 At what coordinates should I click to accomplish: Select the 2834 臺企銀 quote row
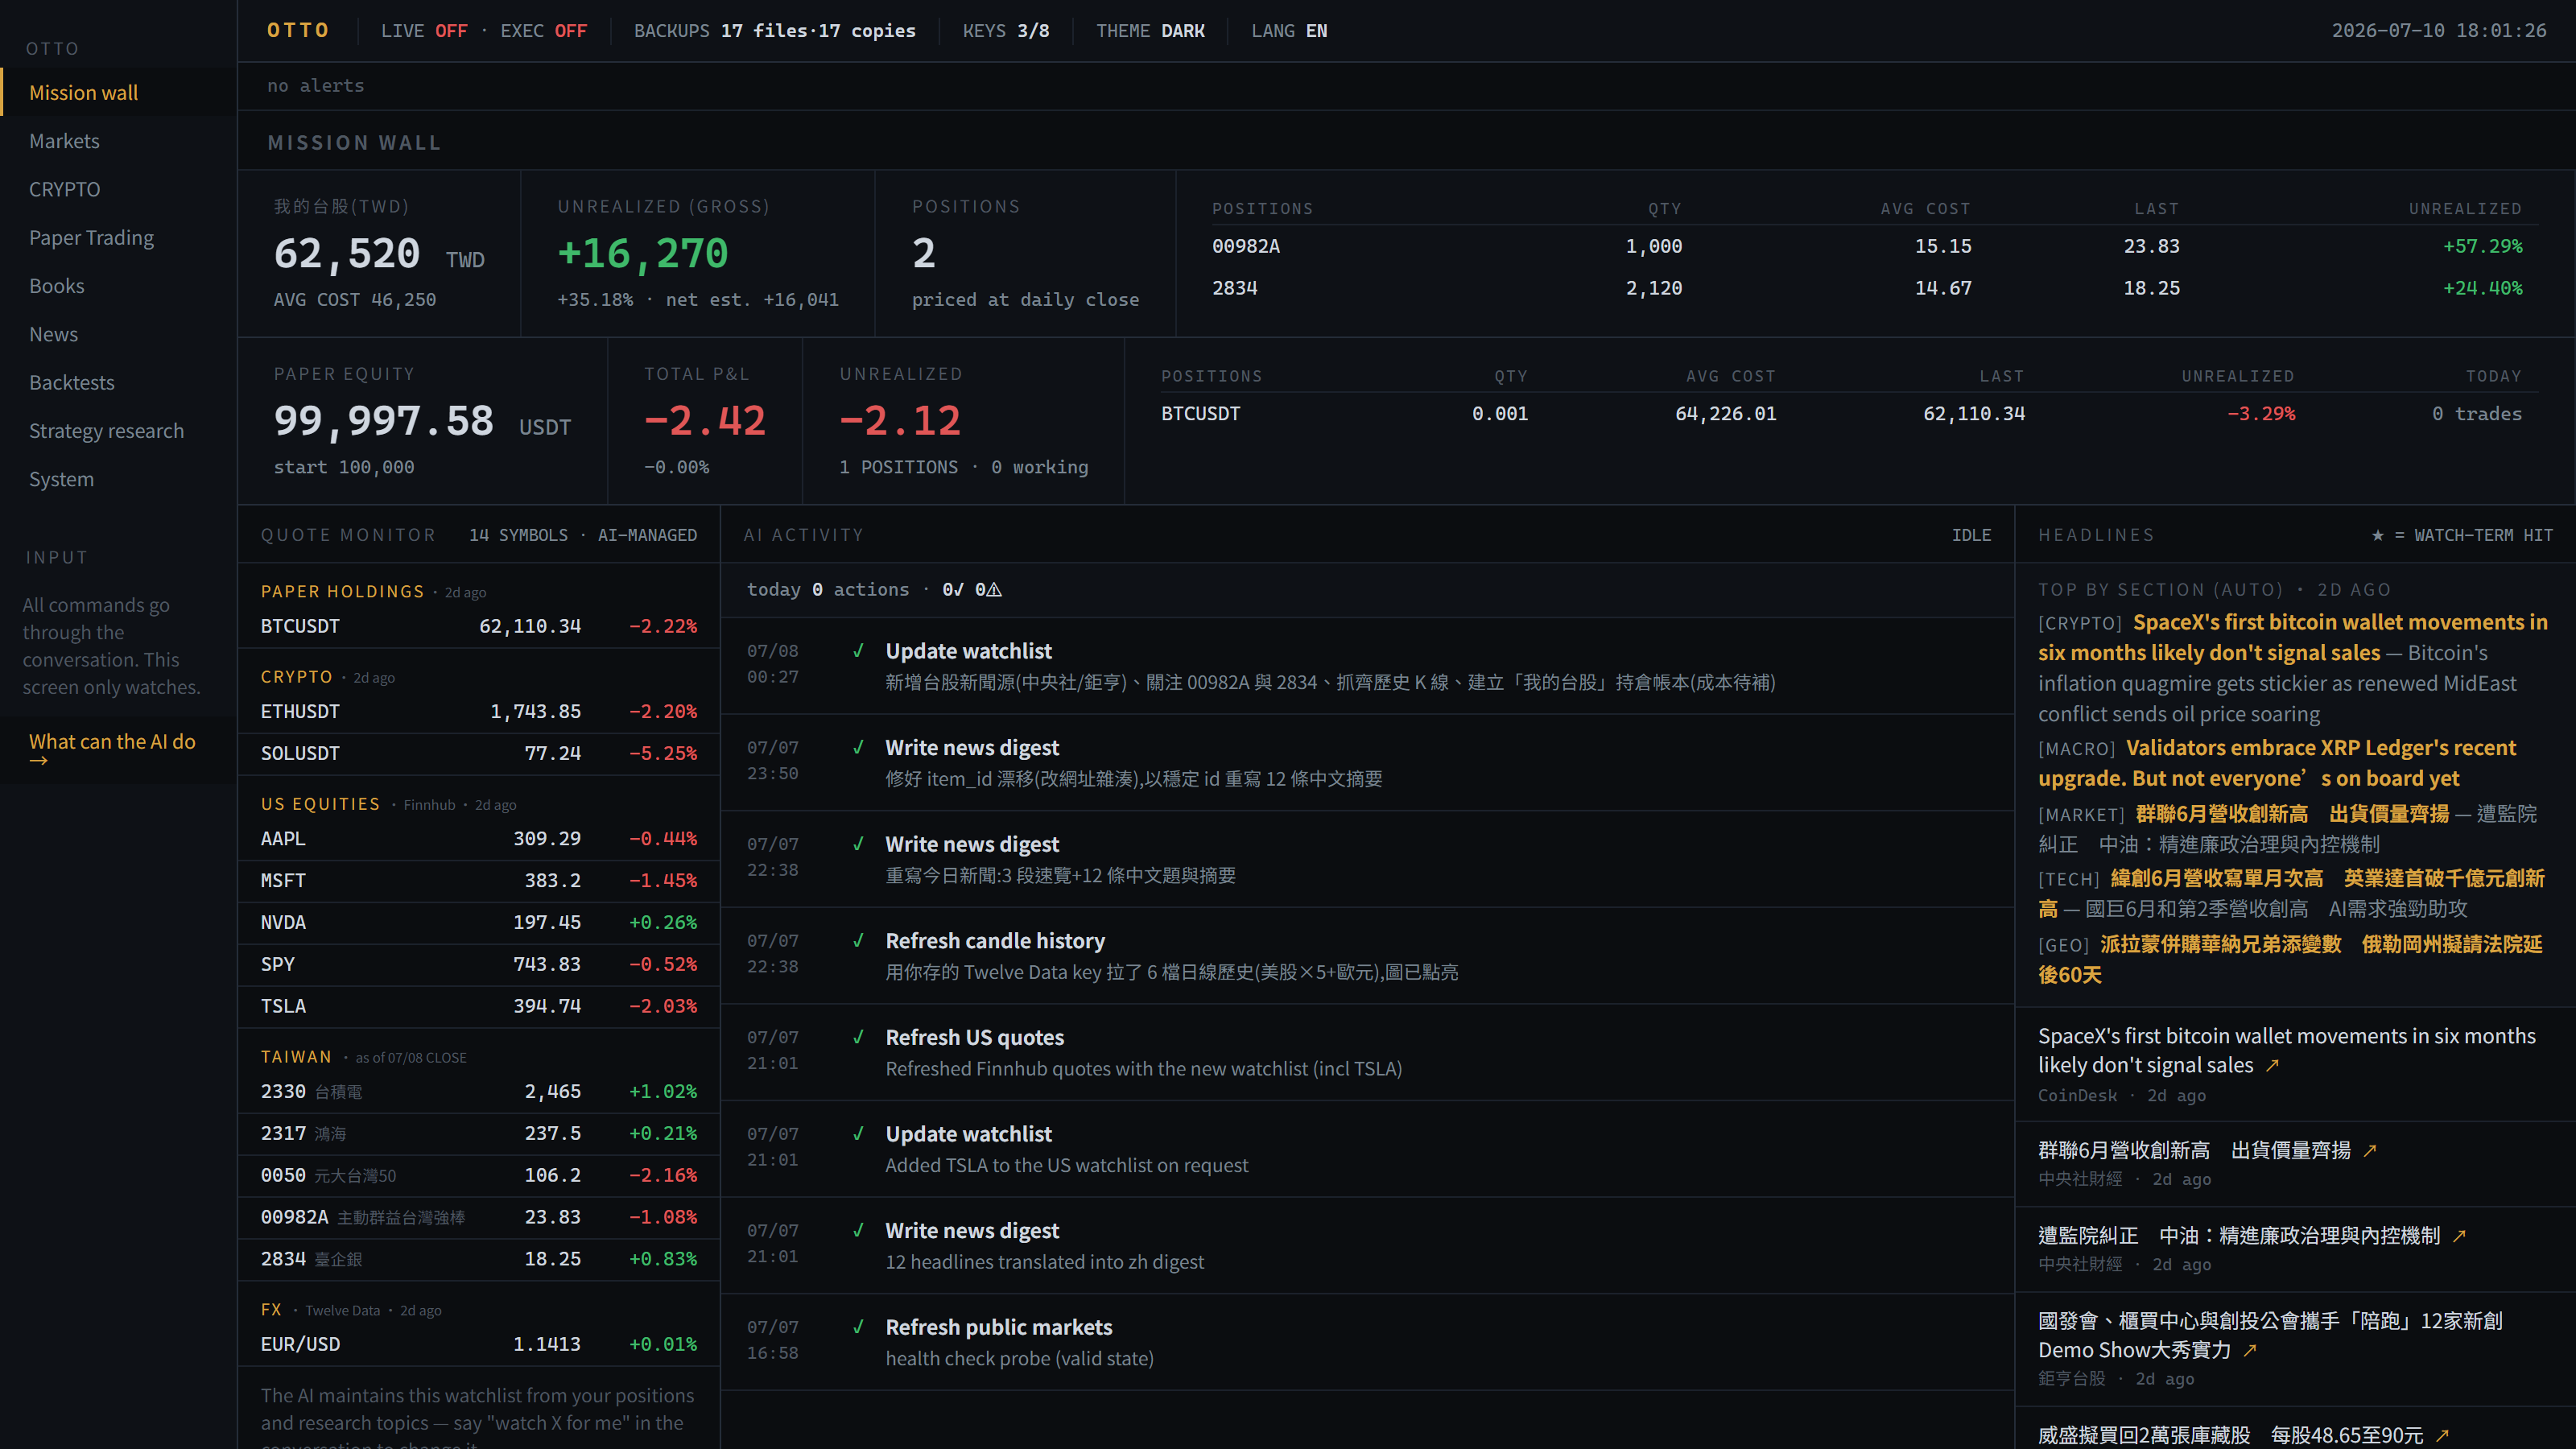[x=478, y=1260]
